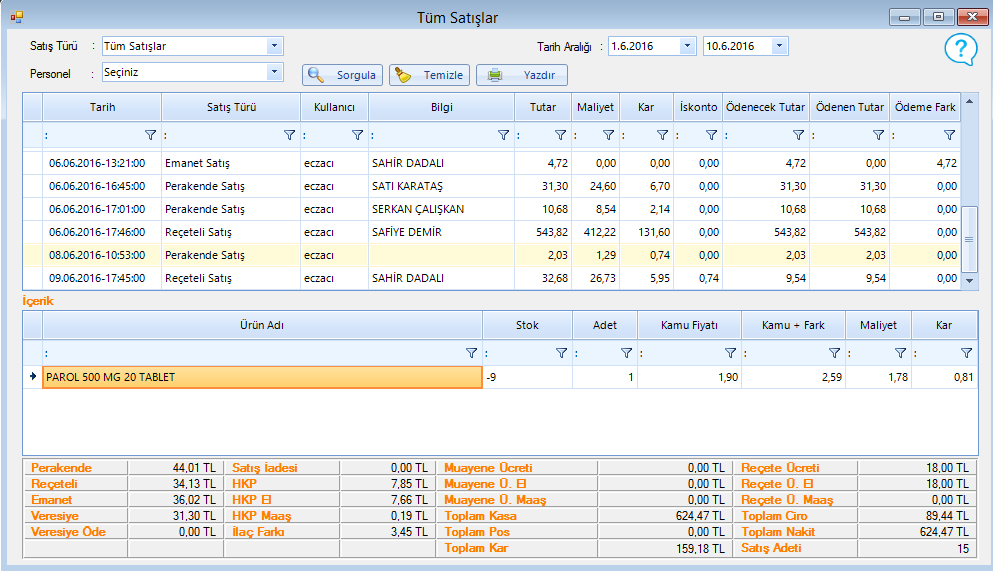
Task: Open the filter icon under Ürün Adı column
Action: pos(472,353)
